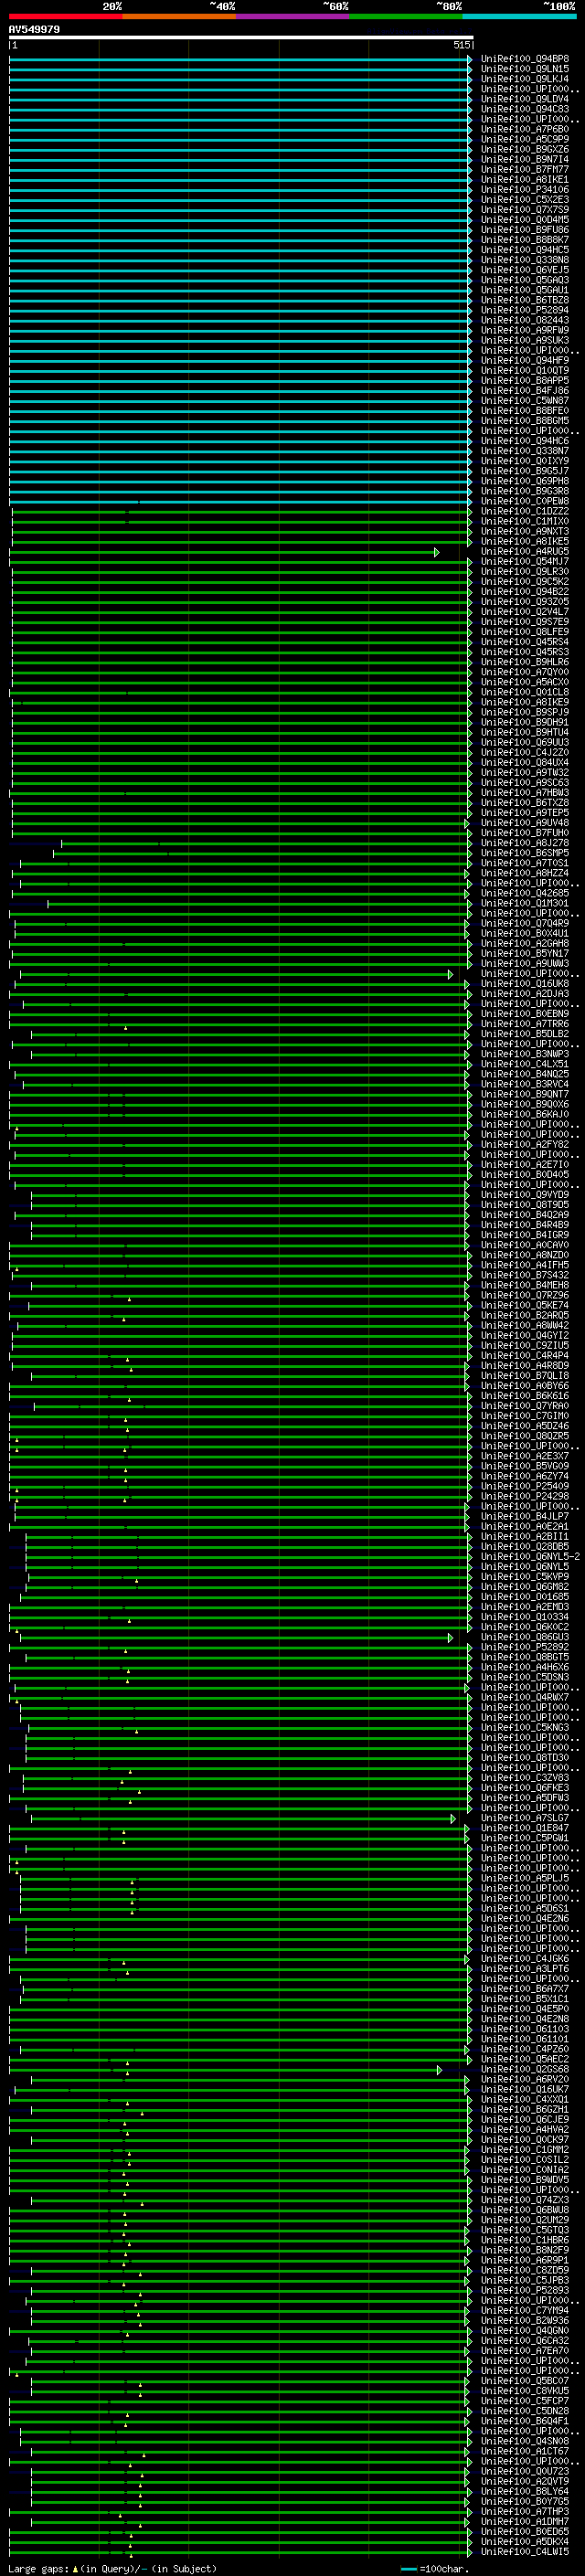
Task: Open hit UniRef100_A7HBW3
Action: 525,792
